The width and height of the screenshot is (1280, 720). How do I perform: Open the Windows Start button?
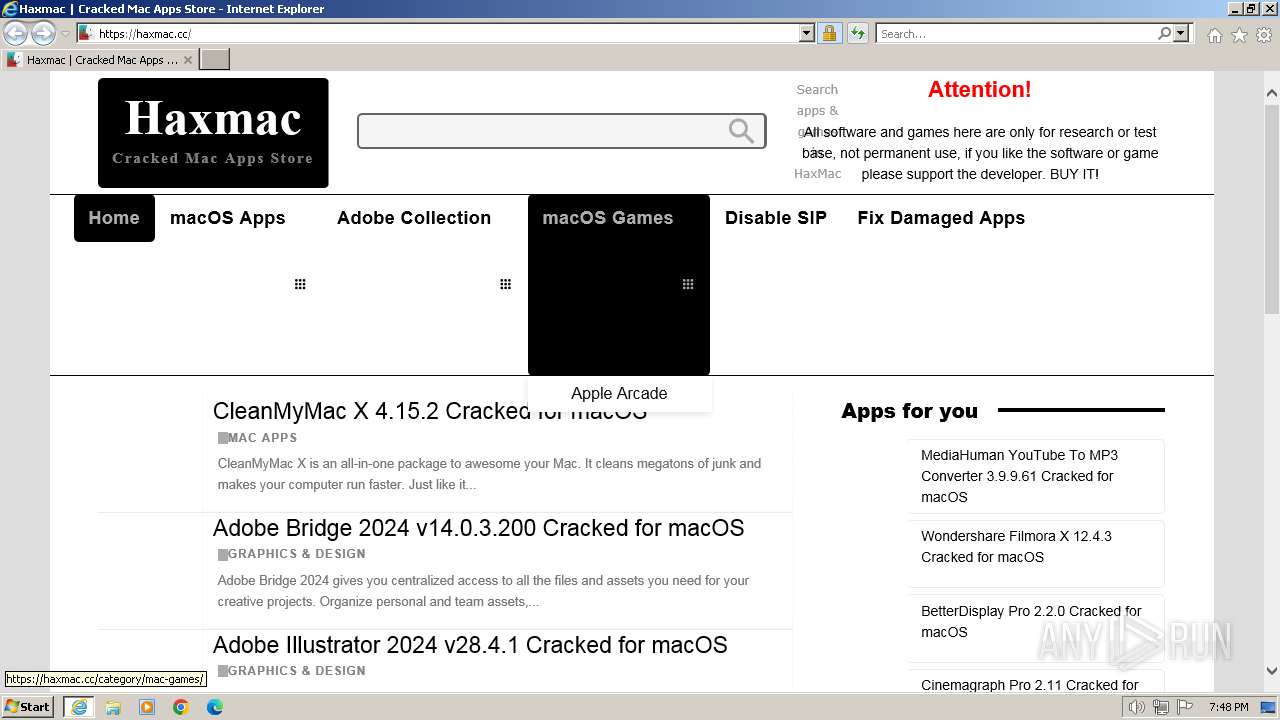[x=28, y=706]
